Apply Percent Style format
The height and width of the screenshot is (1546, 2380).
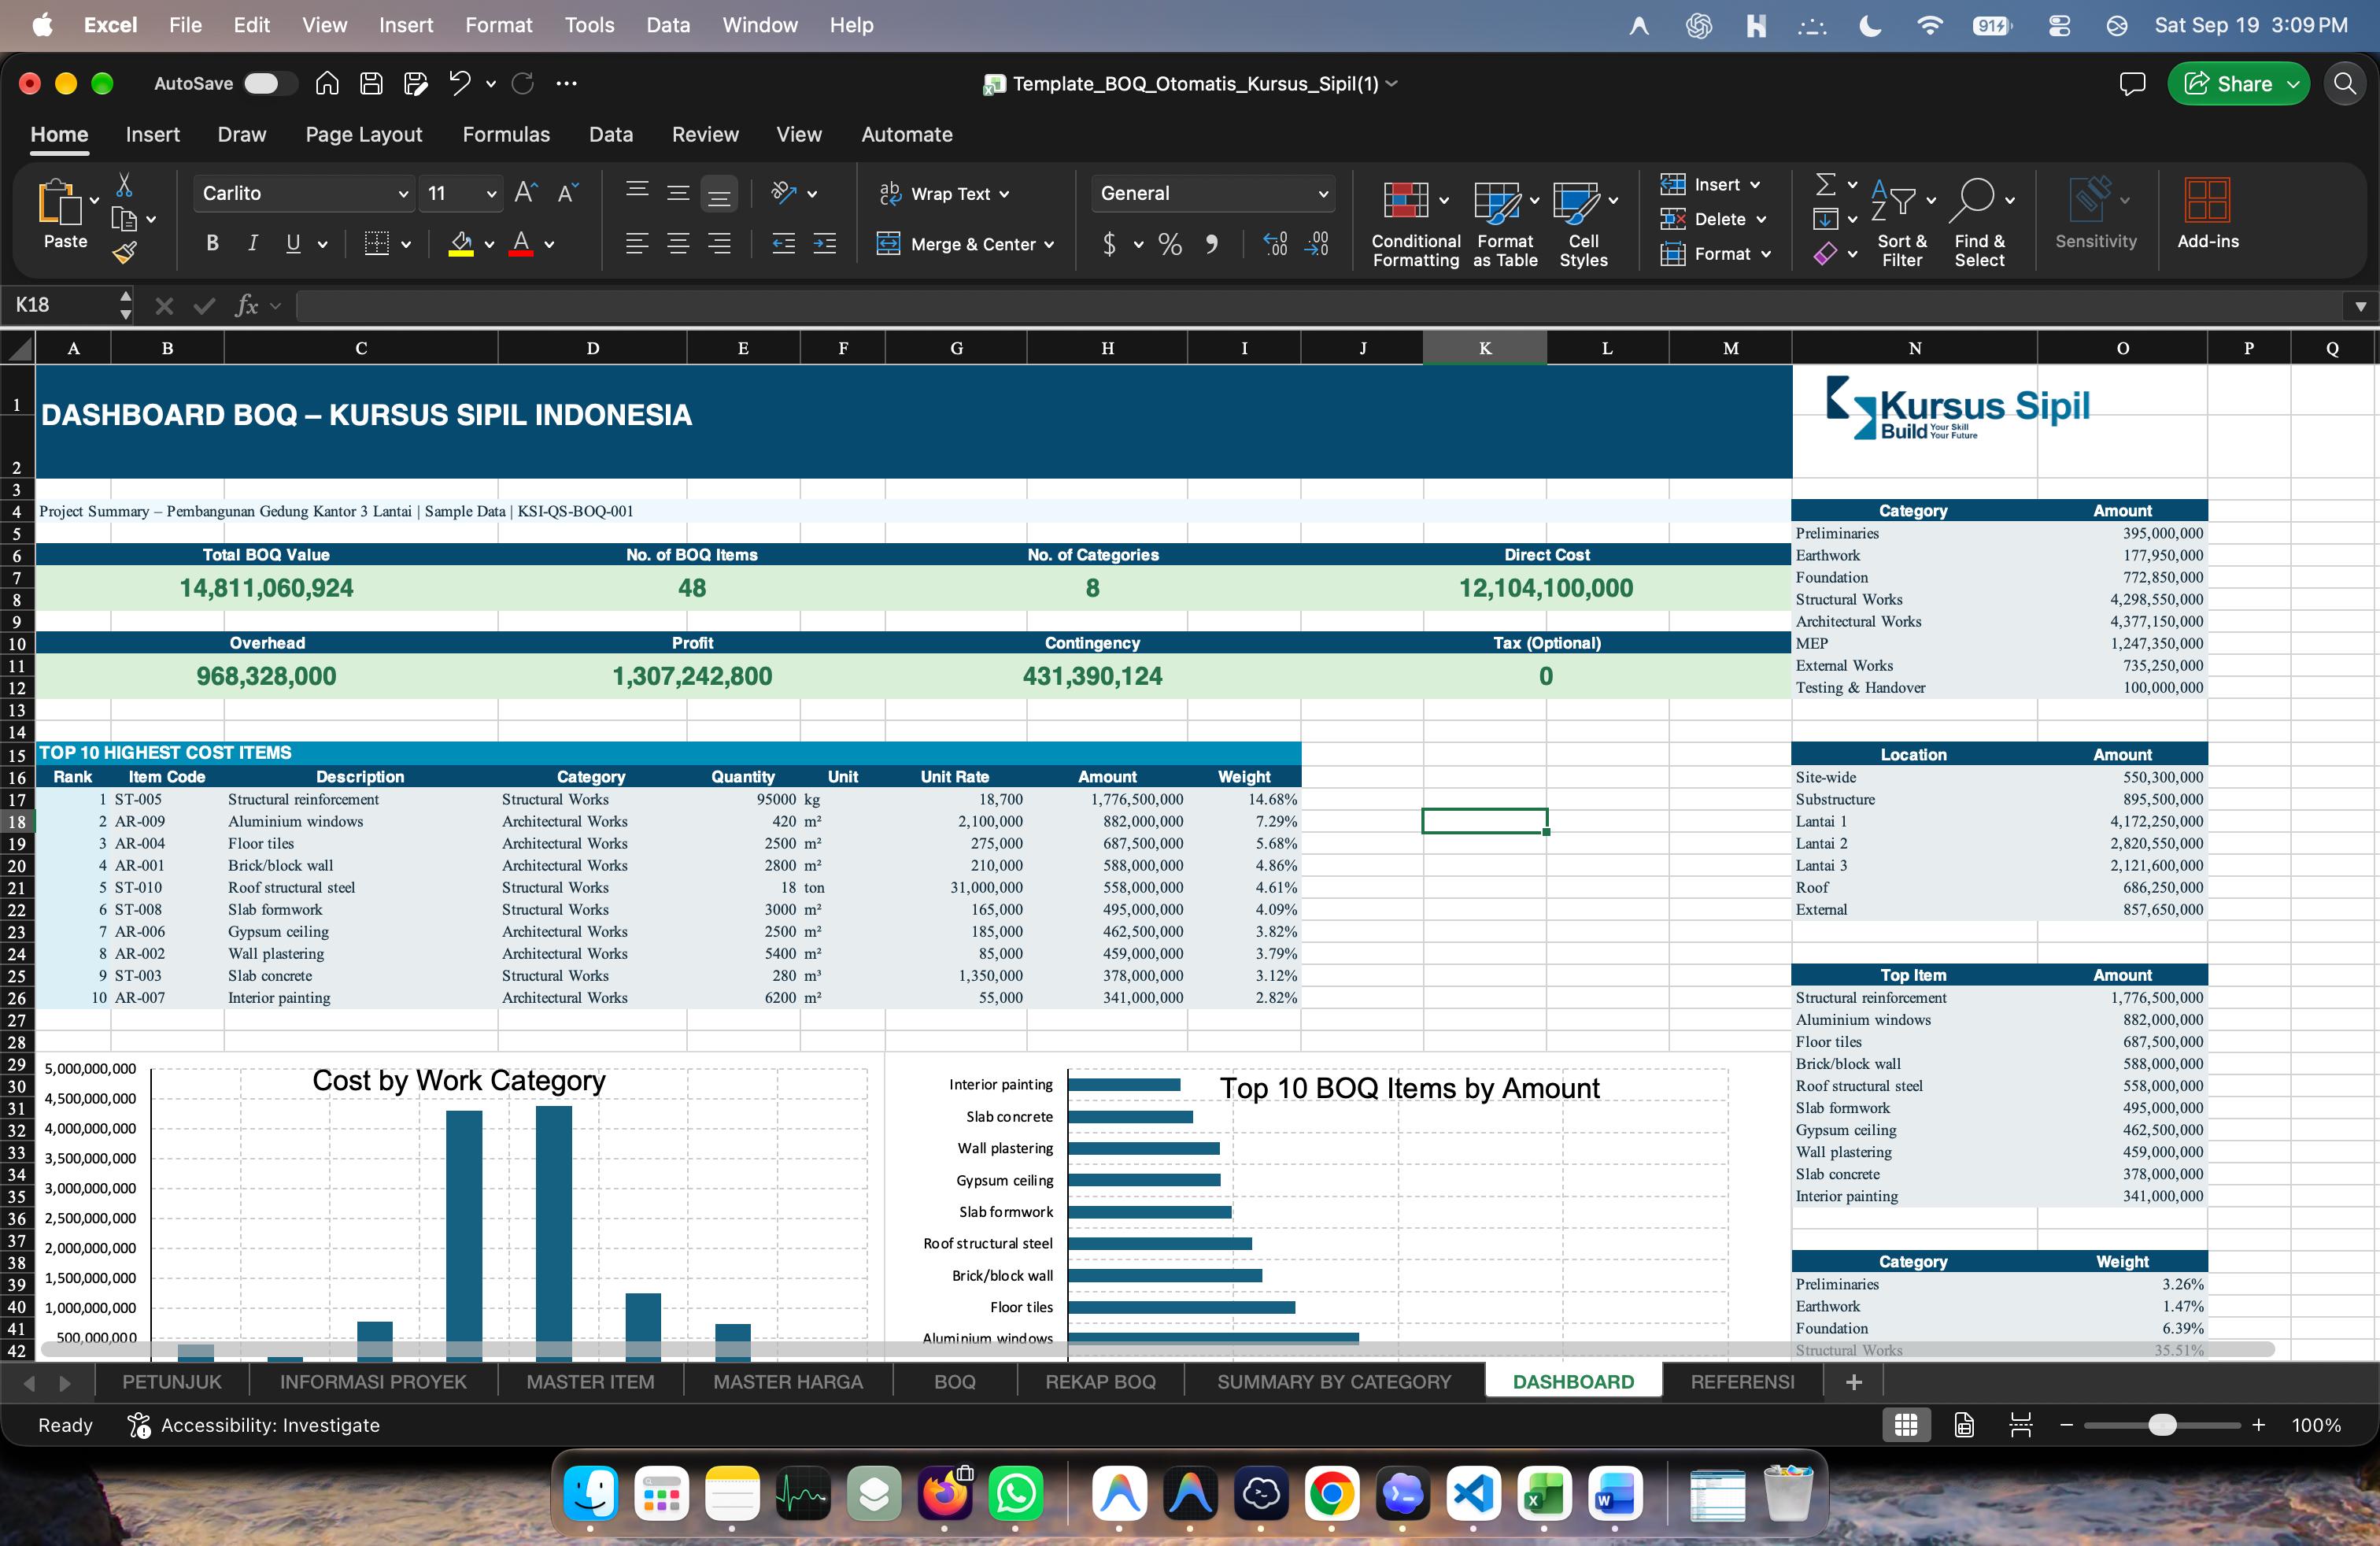click(x=1170, y=244)
